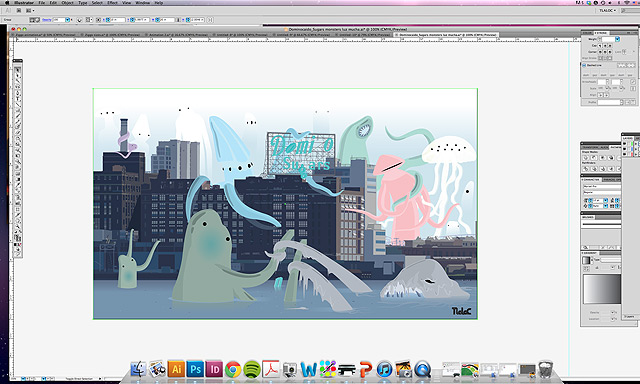Click the Unite shape mode in Pathfinder
Viewport: 640px width, 384px height.
586,158
